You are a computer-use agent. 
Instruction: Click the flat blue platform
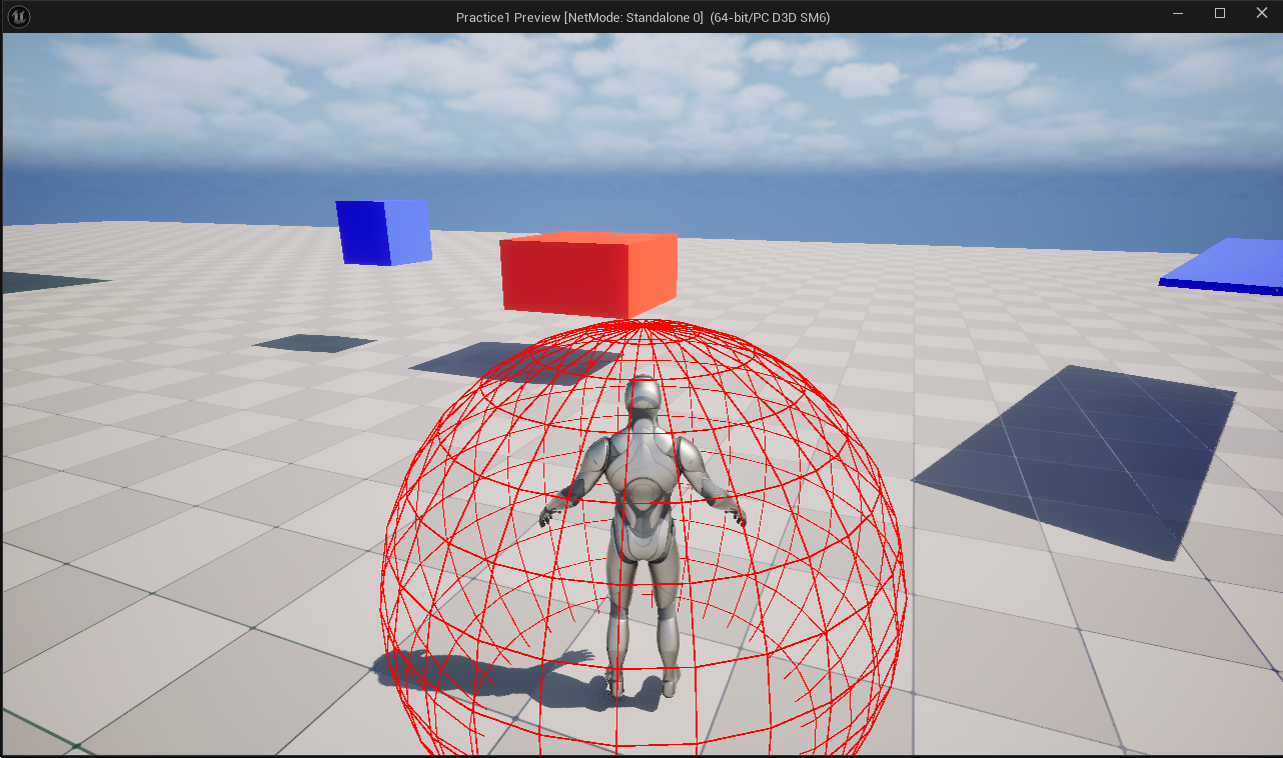click(x=1223, y=267)
